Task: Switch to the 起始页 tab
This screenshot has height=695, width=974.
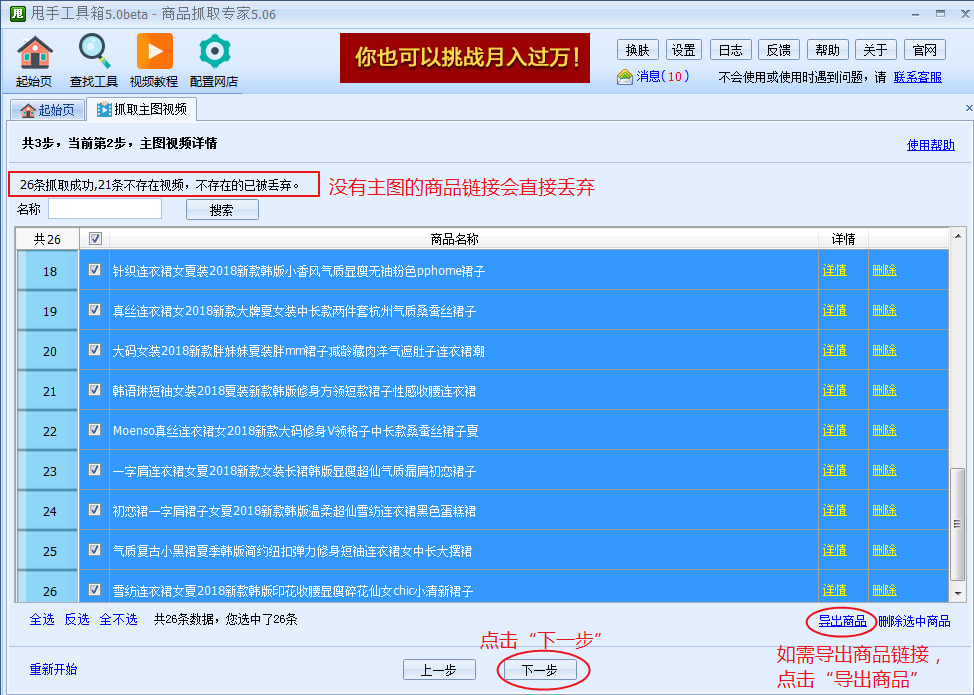Action: (46, 110)
